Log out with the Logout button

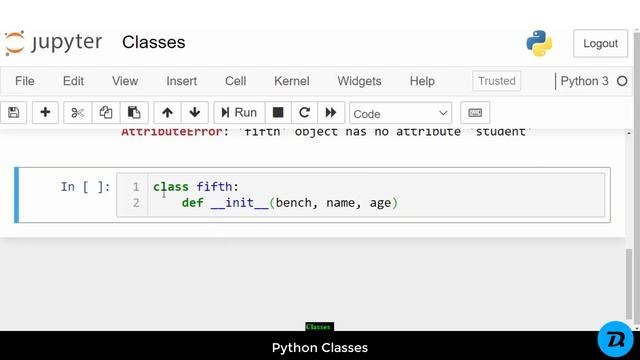click(x=600, y=43)
